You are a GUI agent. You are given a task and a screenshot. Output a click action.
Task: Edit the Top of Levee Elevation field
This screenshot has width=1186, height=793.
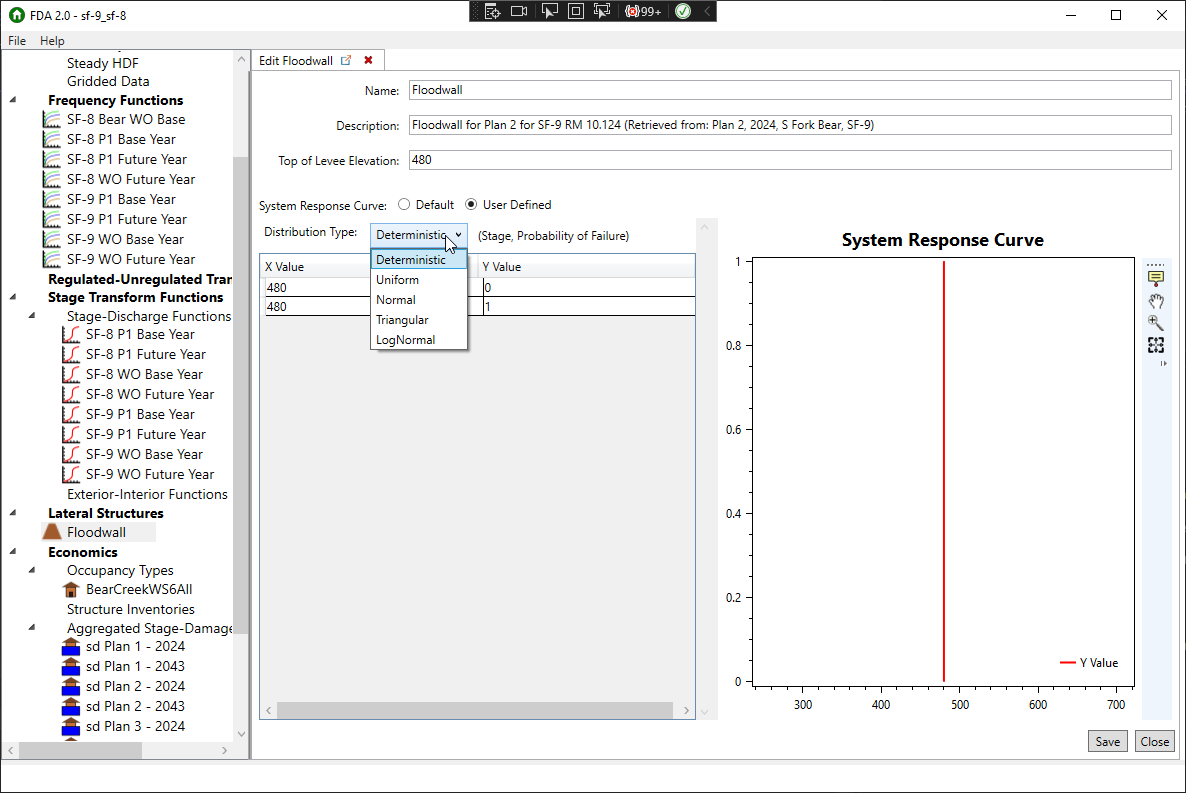(x=700, y=159)
